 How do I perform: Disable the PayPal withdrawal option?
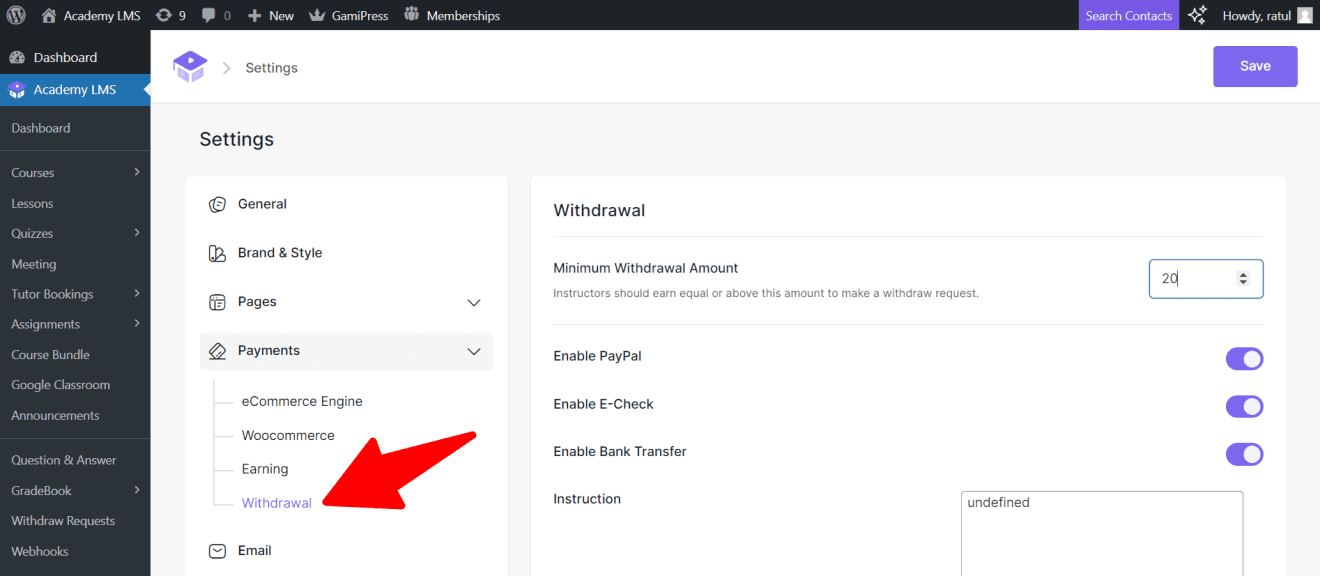[x=1244, y=359]
